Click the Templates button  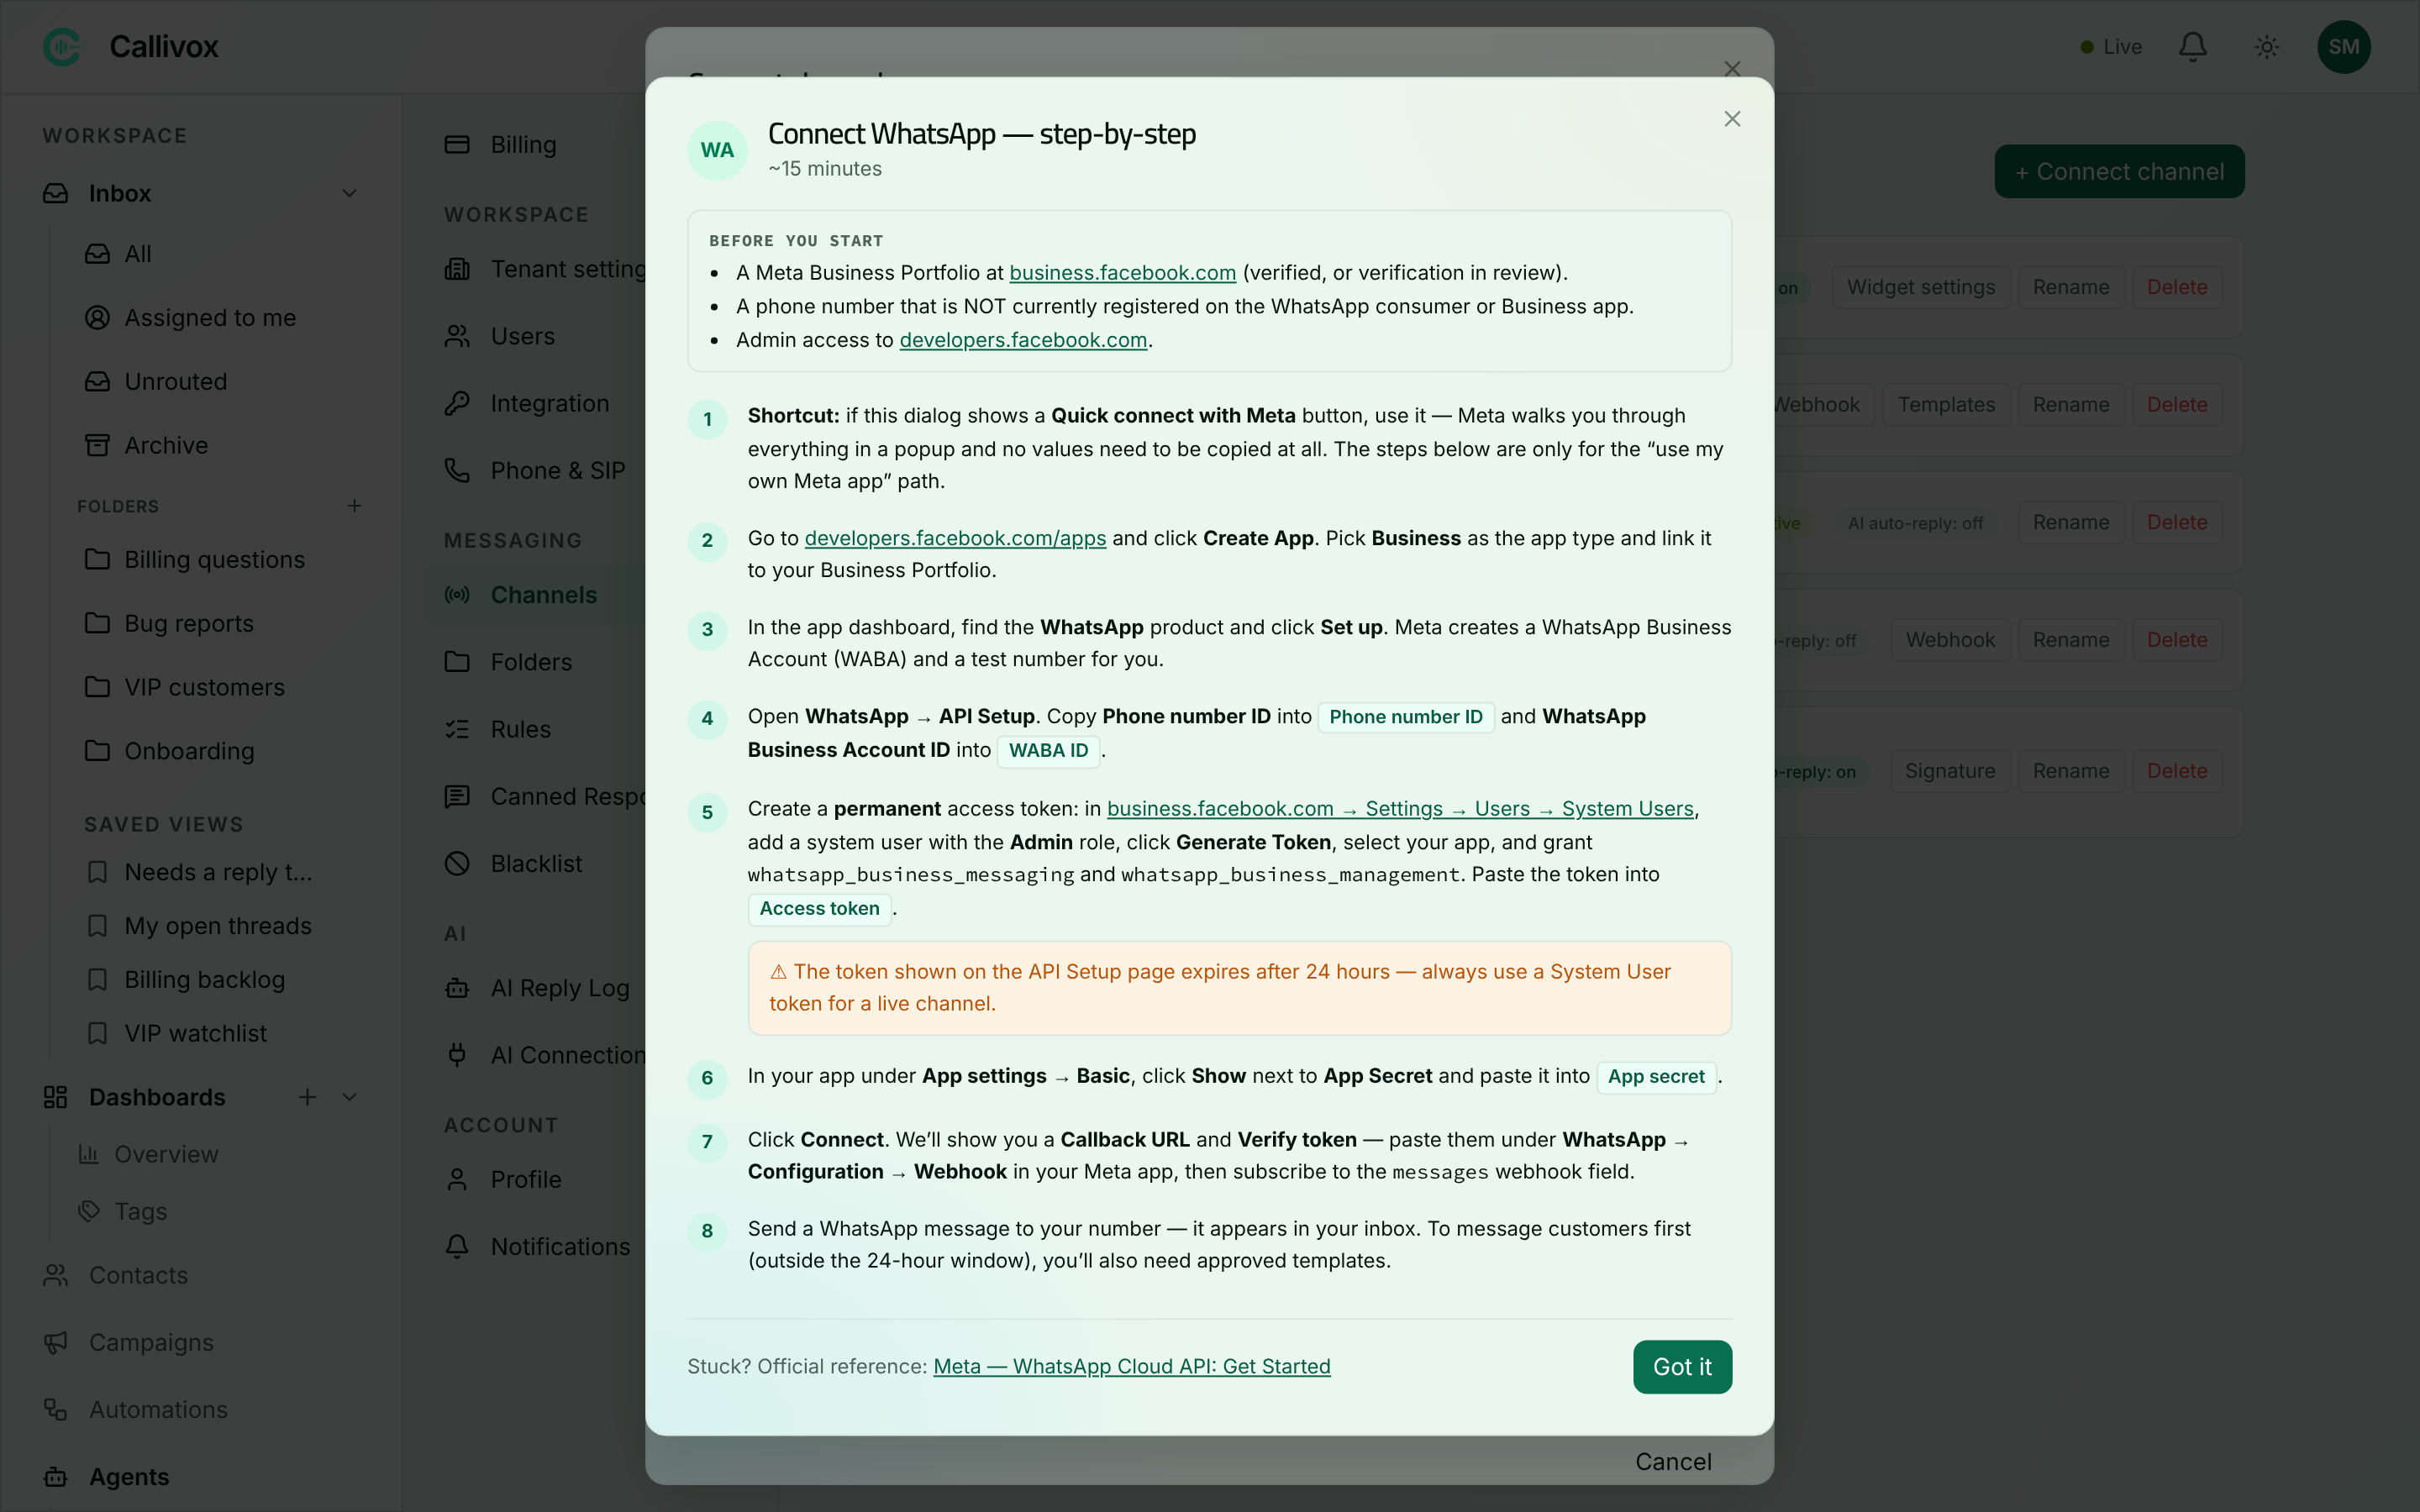[x=1946, y=405]
